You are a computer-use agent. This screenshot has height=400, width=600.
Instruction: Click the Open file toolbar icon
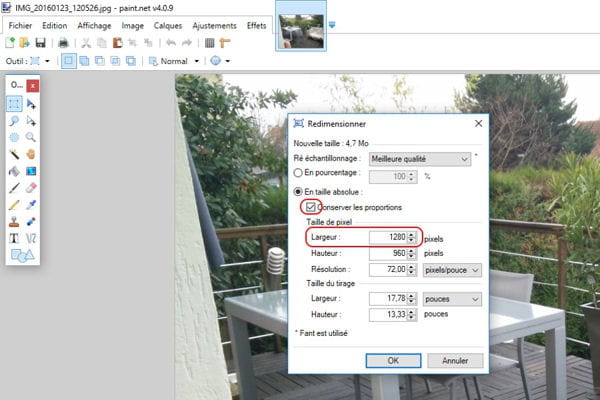pyautogui.click(x=25, y=42)
